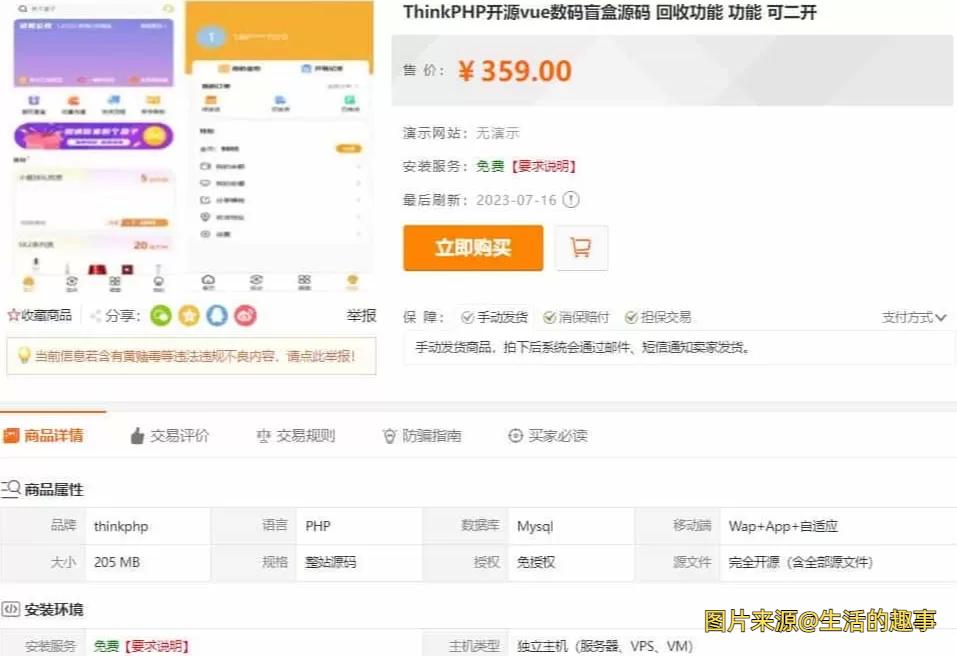This screenshot has height=656, width=957.
Task: Select the 手动发货 guarantee option
Action: coord(494,317)
